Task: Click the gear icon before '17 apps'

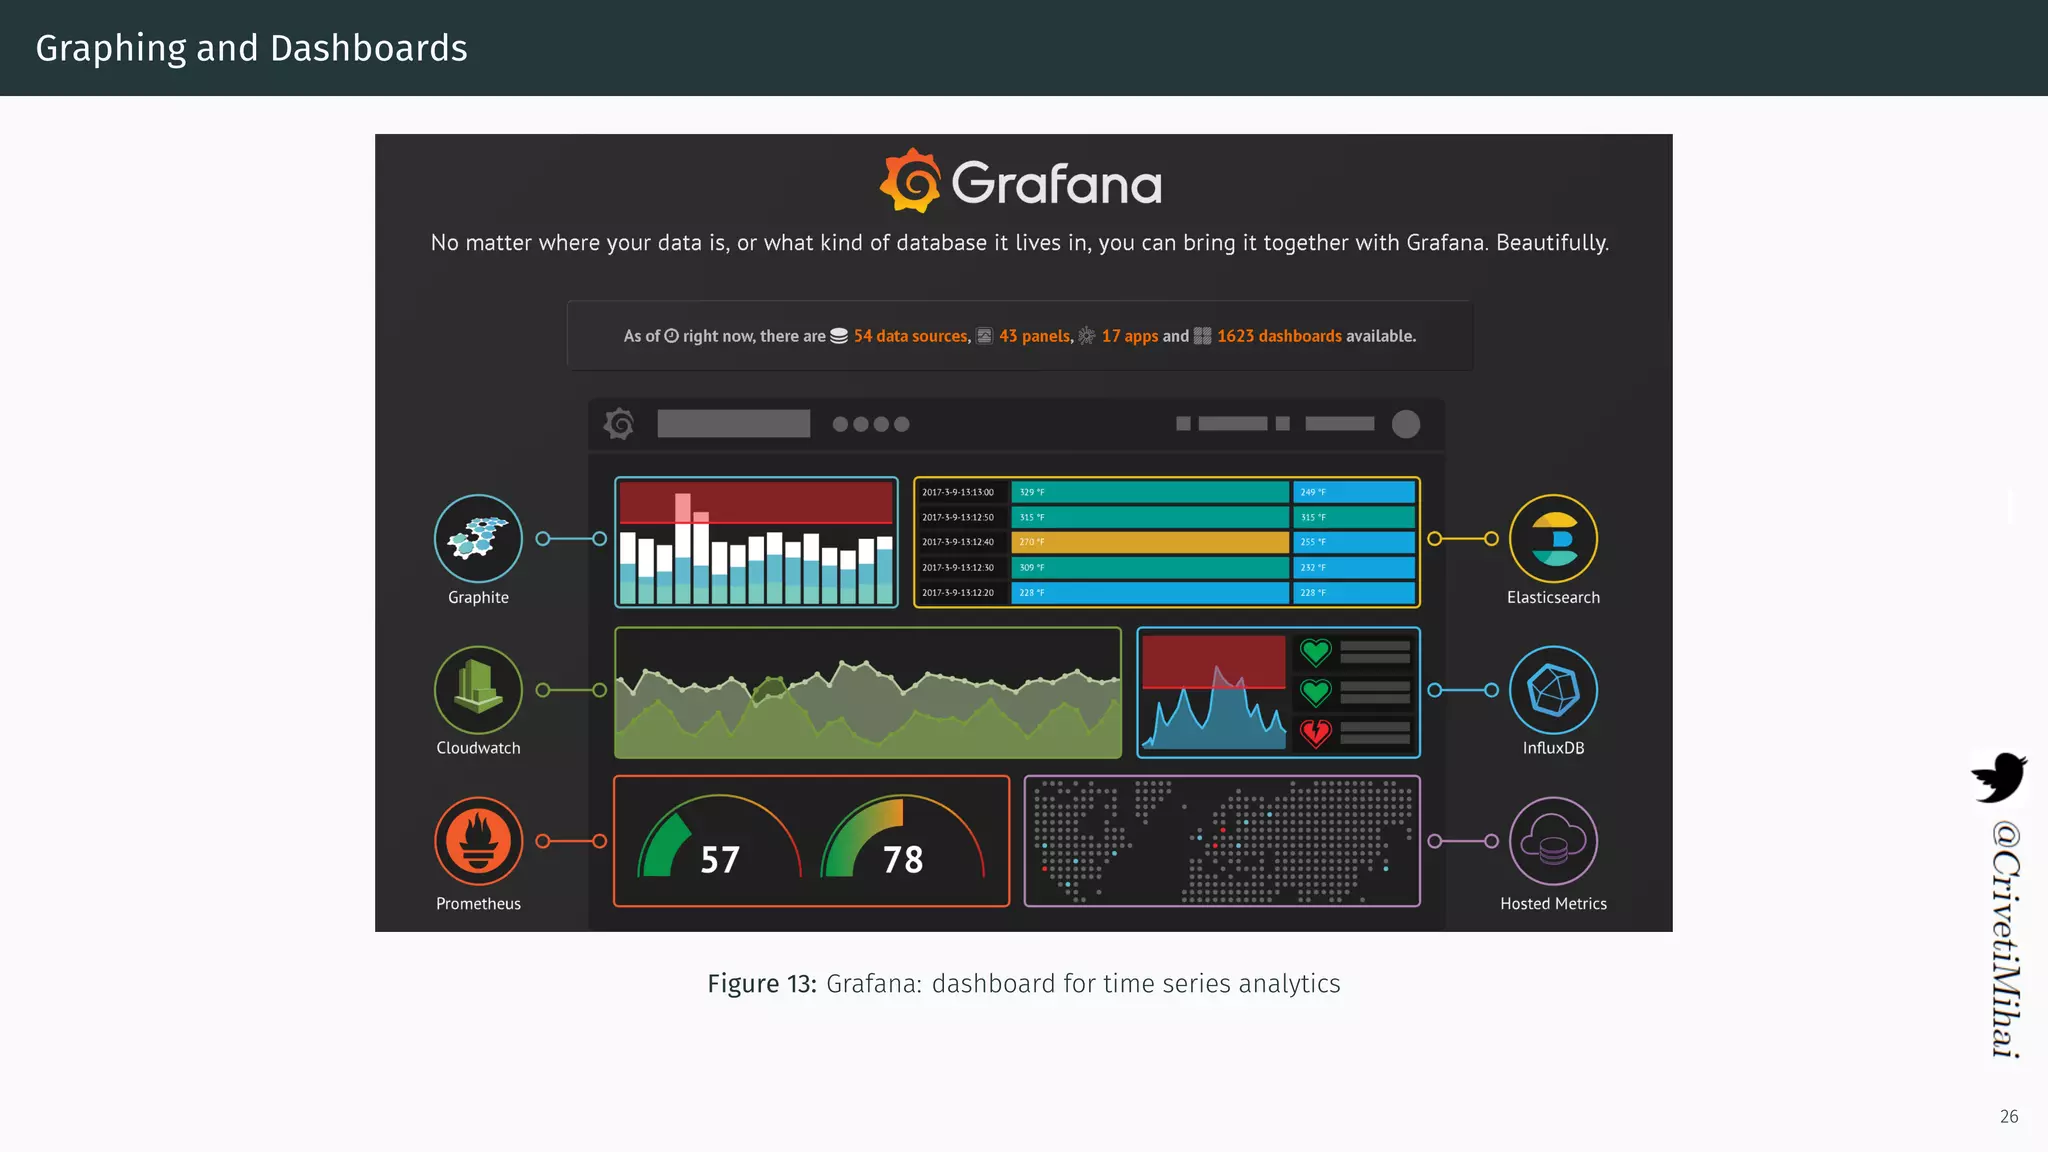Action: pos(1087,336)
